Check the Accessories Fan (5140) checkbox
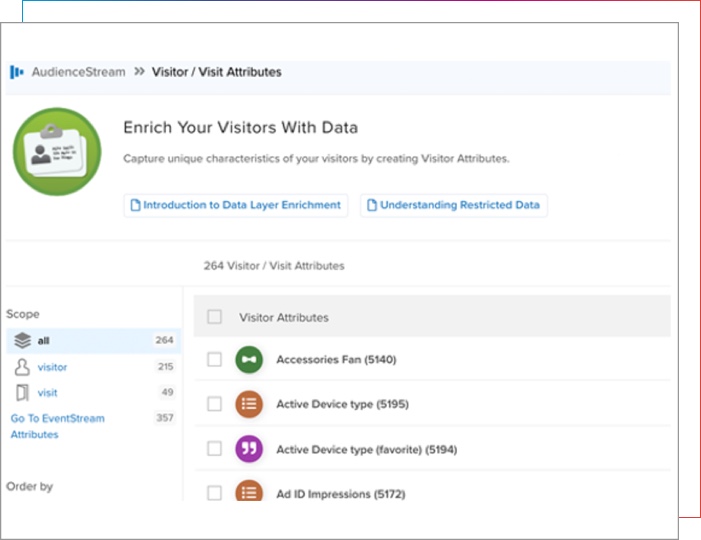The image size is (701, 540). [214, 360]
